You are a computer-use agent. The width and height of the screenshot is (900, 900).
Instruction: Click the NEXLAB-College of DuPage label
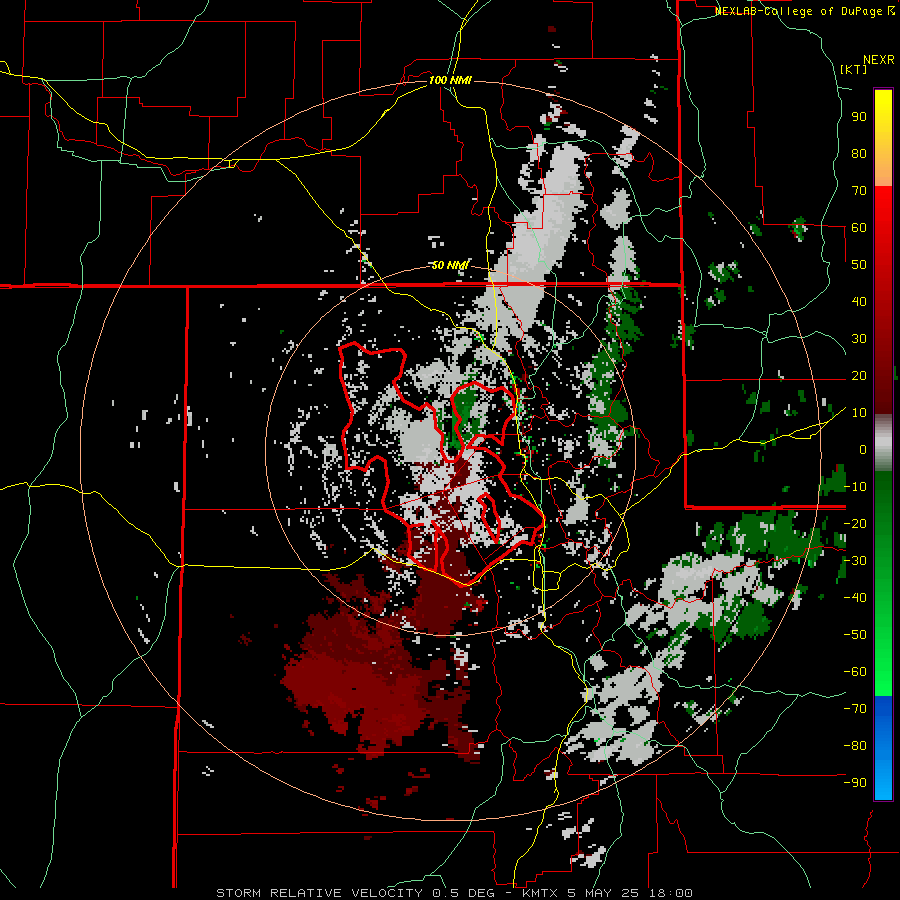click(x=805, y=11)
